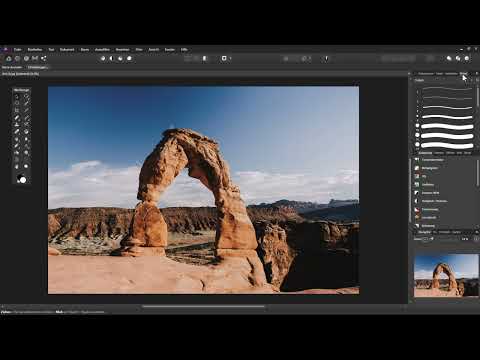Open the Ebene menu
The image size is (480, 360).
click(85, 50)
